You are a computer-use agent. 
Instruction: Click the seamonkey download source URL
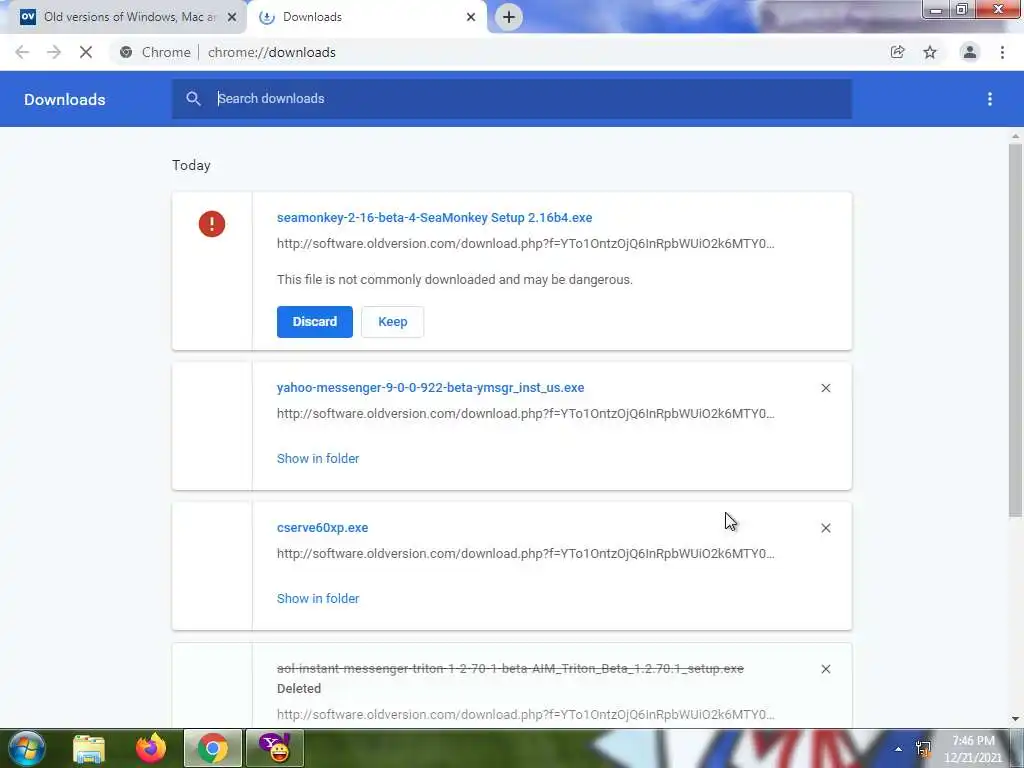click(526, 244)
